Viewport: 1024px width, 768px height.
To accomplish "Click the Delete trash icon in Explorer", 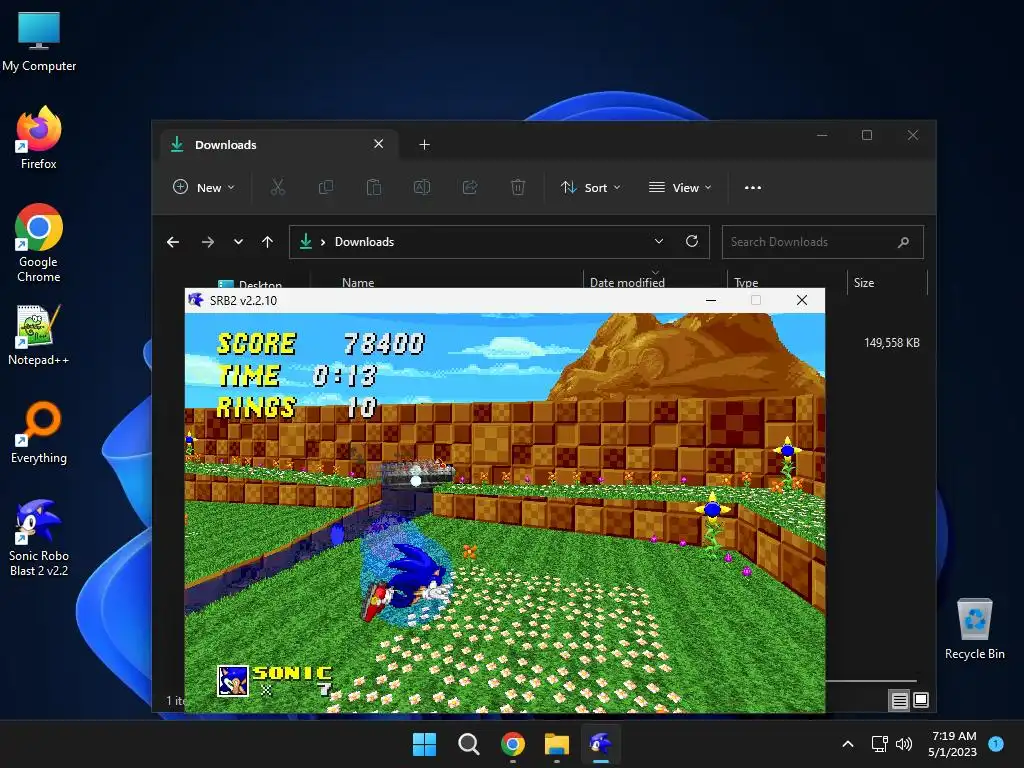I will click(517, 187).
